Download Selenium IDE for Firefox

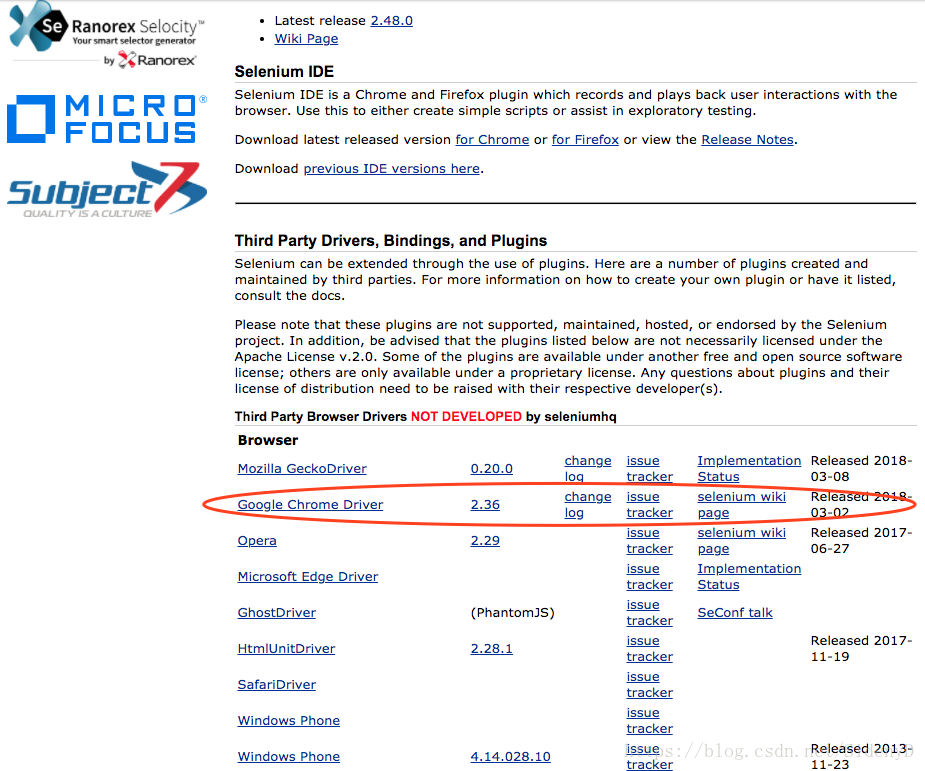585,140
